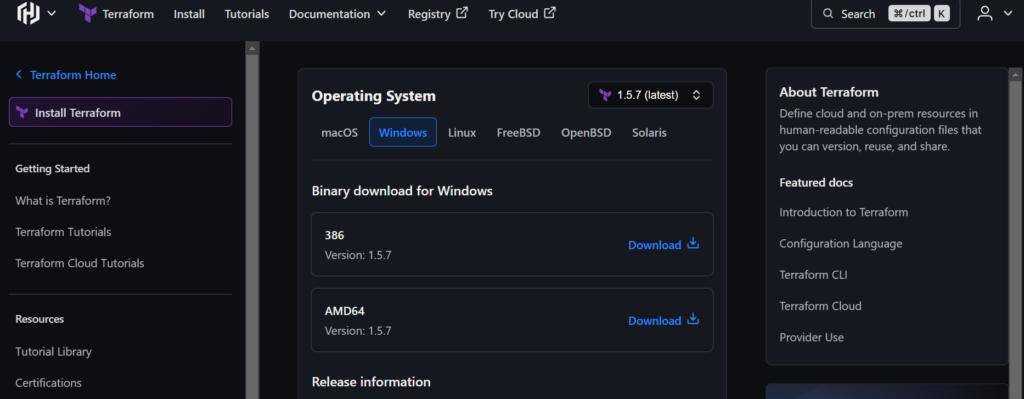Open the 1.5.7 (latest) version dropdown

(650, 95)
